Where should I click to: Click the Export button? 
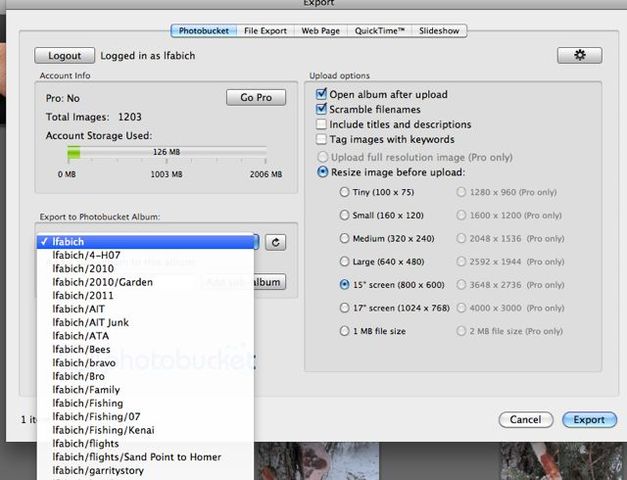(x=589, y=420)
